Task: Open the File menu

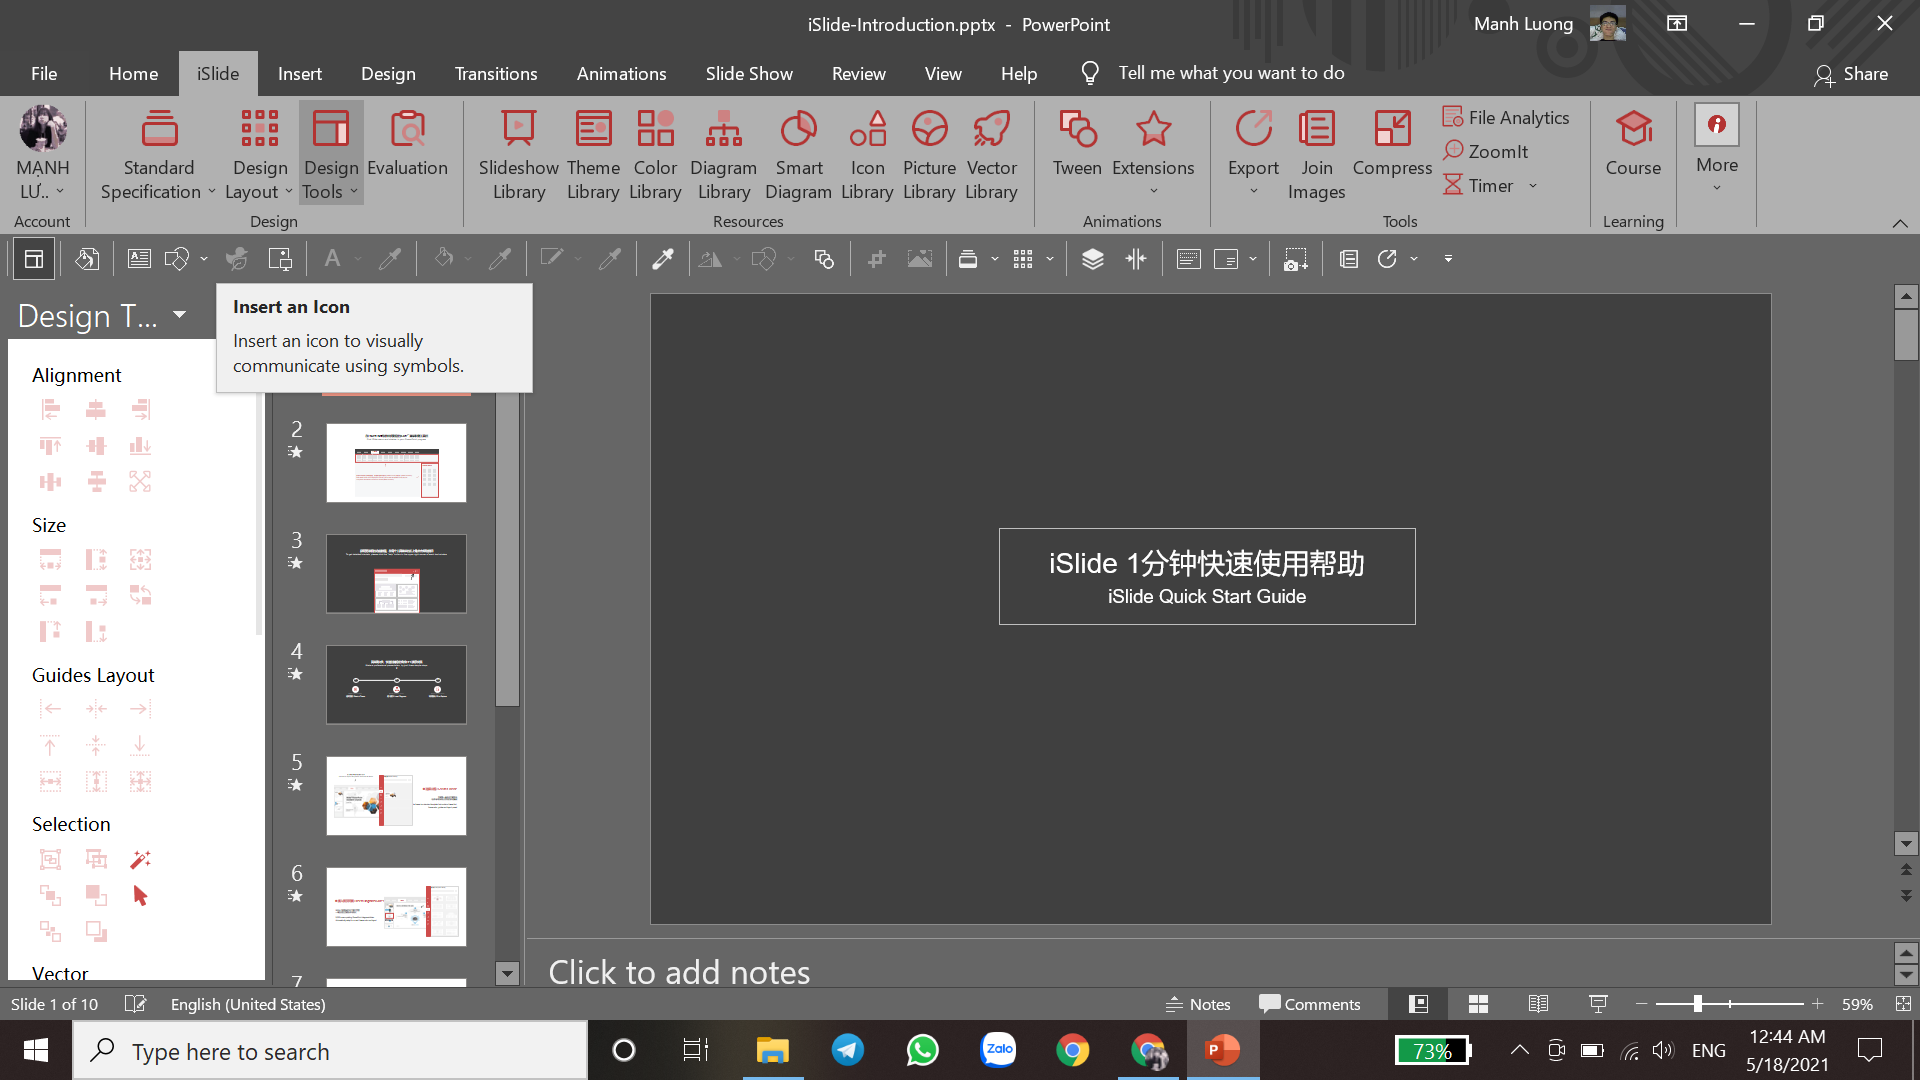Action: click(x=44, y=73)
